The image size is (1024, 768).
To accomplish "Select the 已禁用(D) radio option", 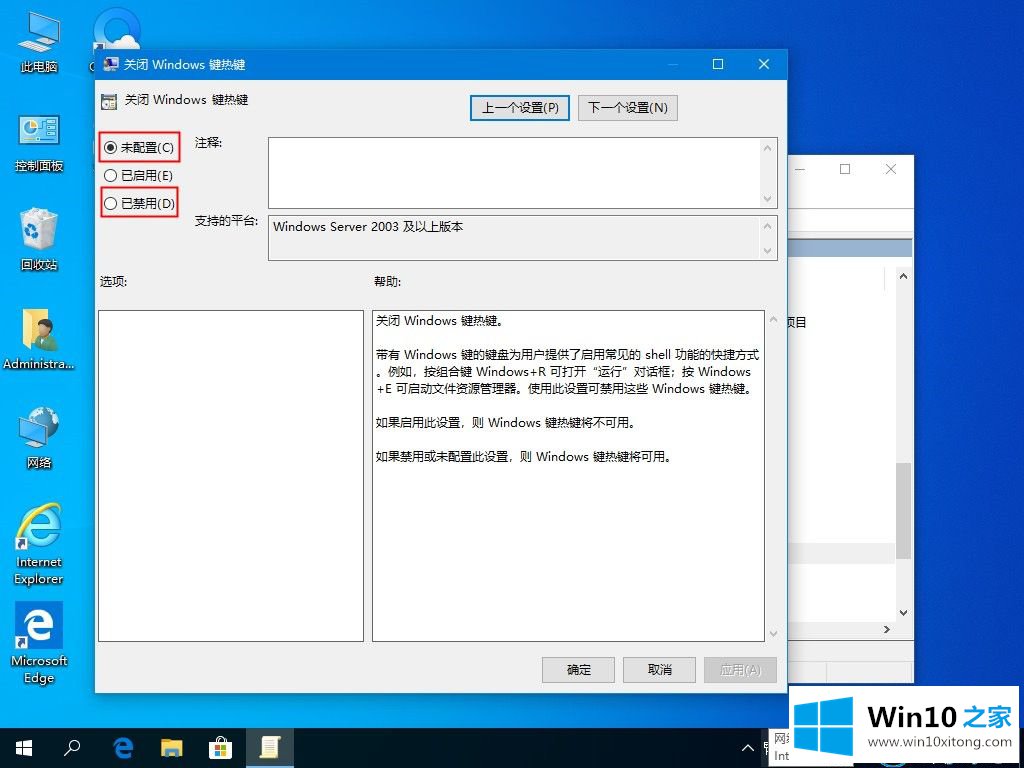I will click(x=139, y=204).
